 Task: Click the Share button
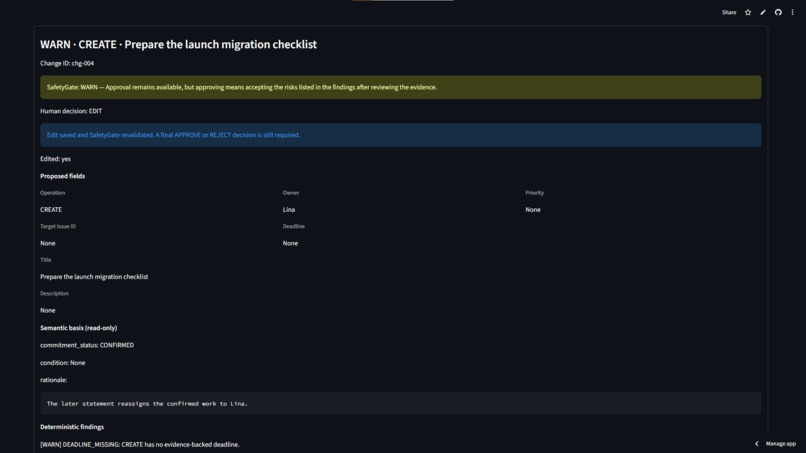tap(728, 12)
